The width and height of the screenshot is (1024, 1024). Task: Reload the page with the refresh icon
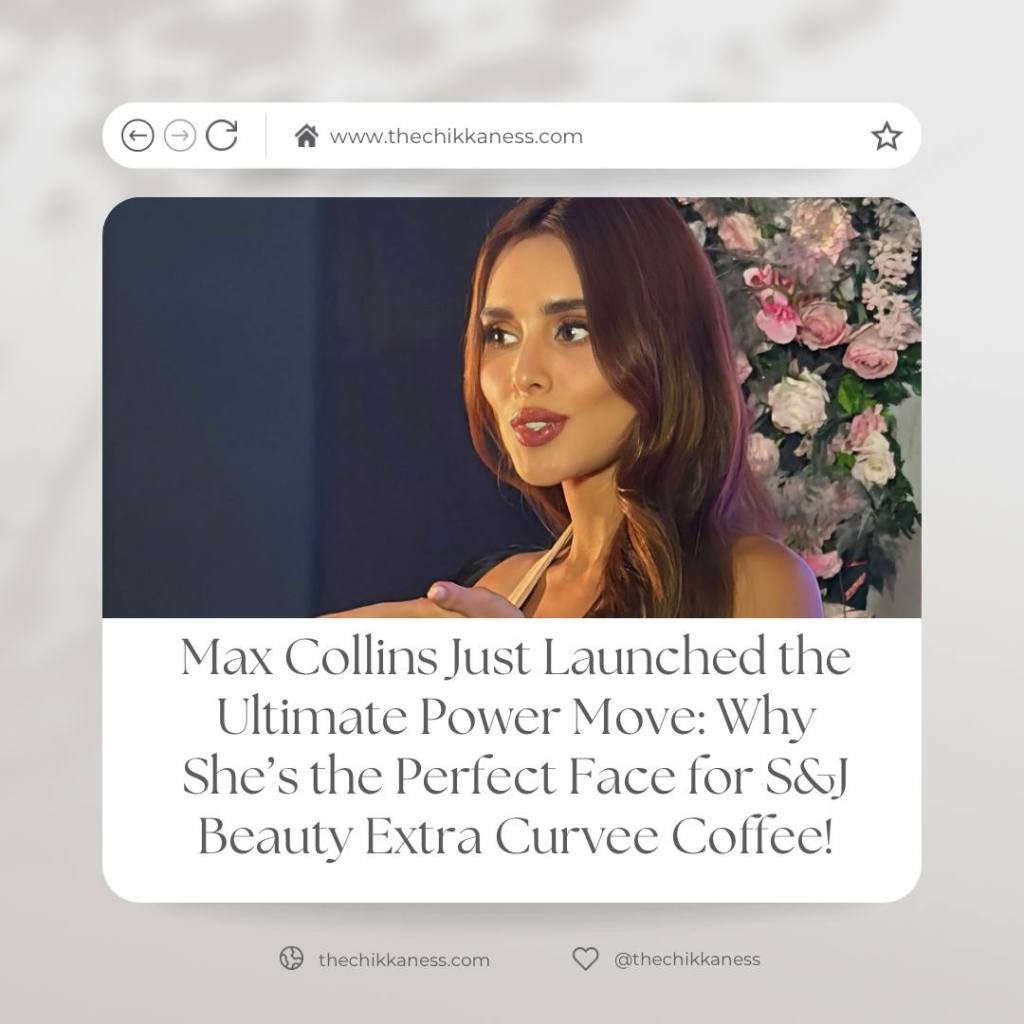tap(222, 136)
